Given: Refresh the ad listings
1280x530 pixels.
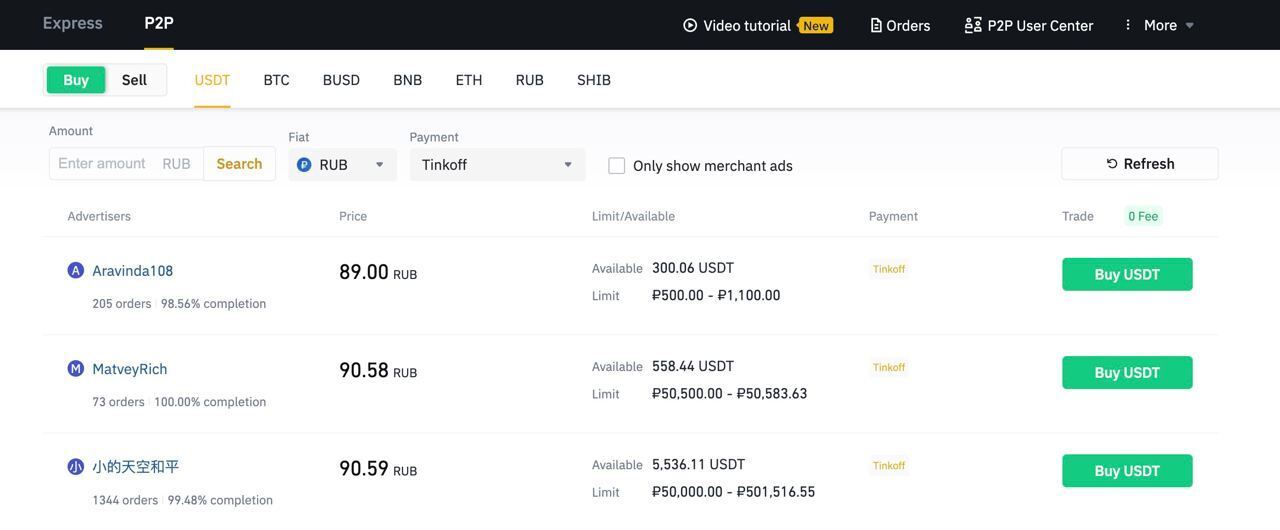Looking at the screenshot, I should [1139, 164].
